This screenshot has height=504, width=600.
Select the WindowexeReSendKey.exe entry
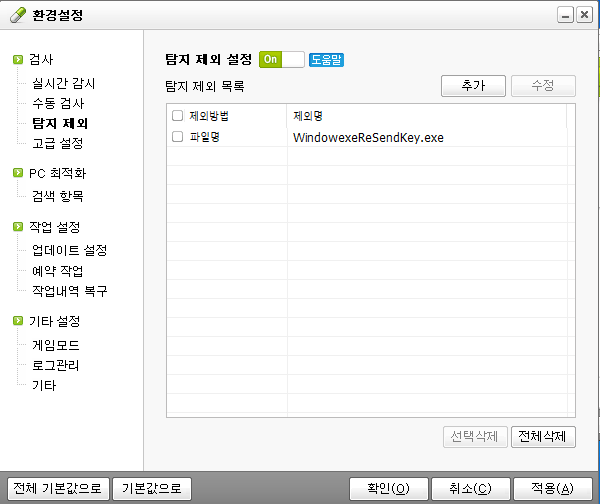point(368,137)
